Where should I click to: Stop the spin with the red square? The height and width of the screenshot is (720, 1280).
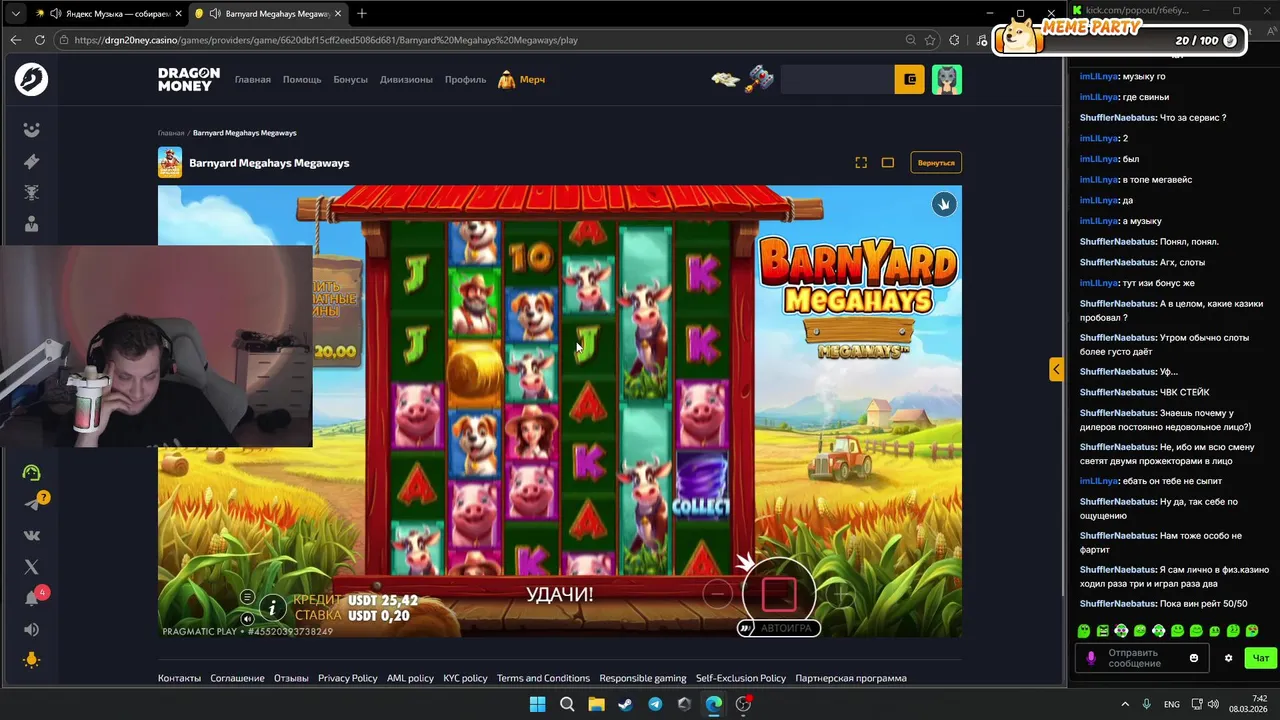tap(779, 594)
